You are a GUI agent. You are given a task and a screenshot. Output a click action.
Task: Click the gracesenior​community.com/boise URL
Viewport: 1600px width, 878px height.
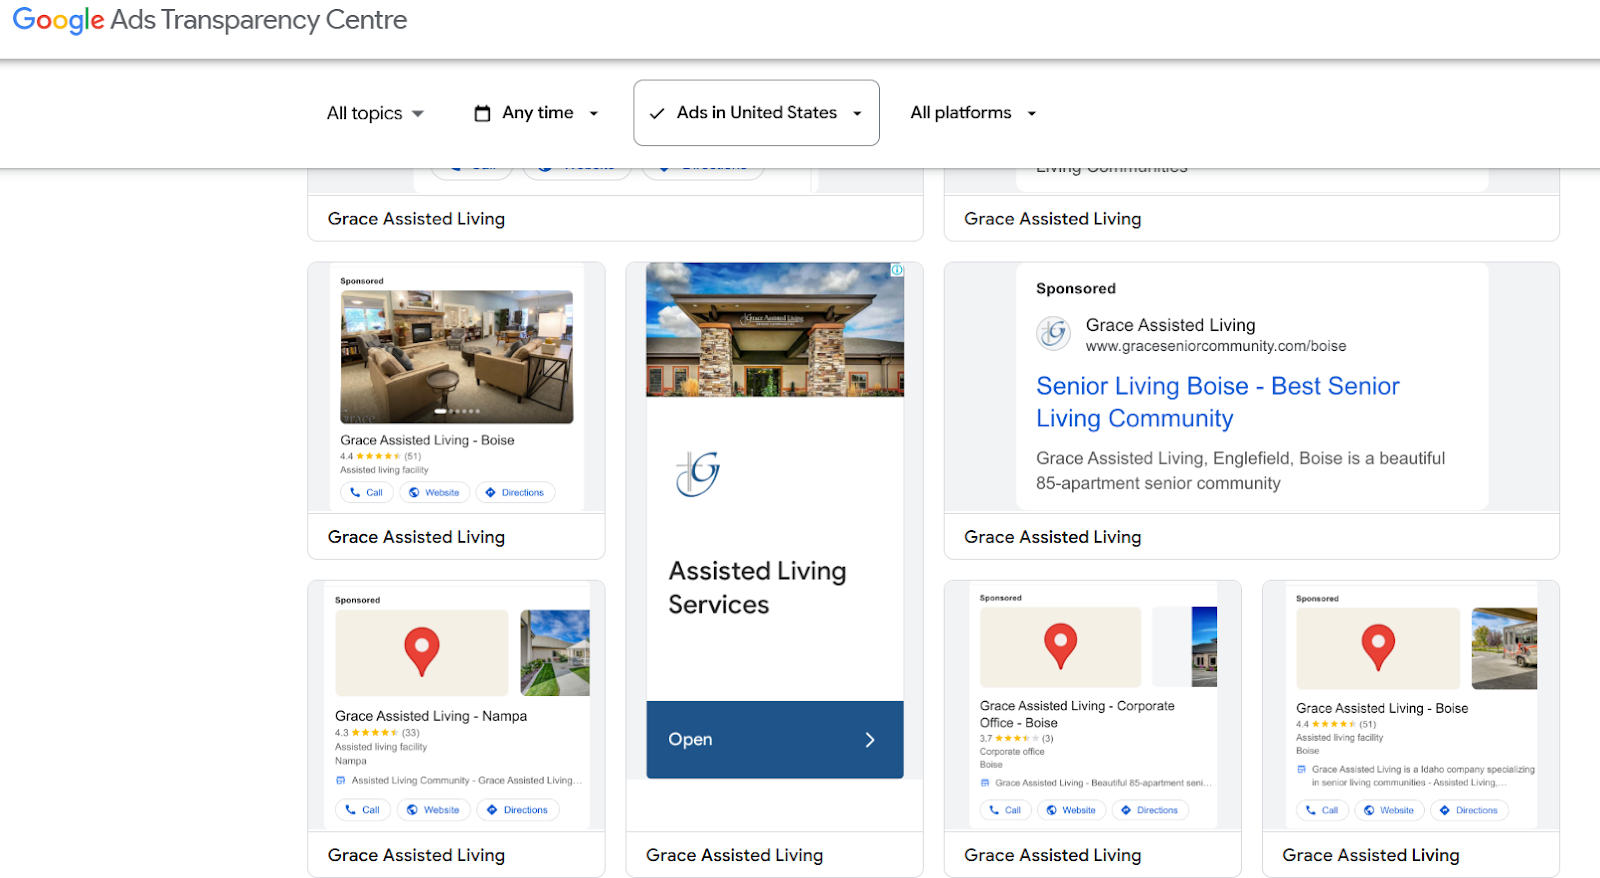click(1216, 346)
